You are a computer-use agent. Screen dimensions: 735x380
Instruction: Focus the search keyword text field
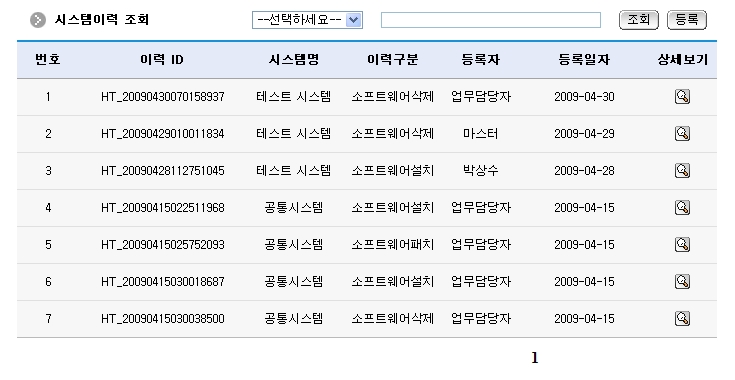pyautogui.click(x=491, y=20)
